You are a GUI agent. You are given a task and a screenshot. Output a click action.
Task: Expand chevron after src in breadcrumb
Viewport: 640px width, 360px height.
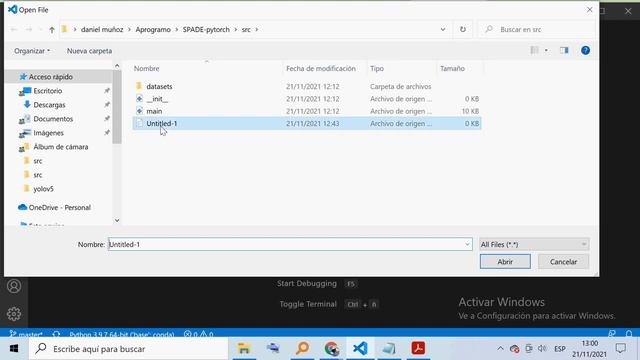[x=257, y=29]
